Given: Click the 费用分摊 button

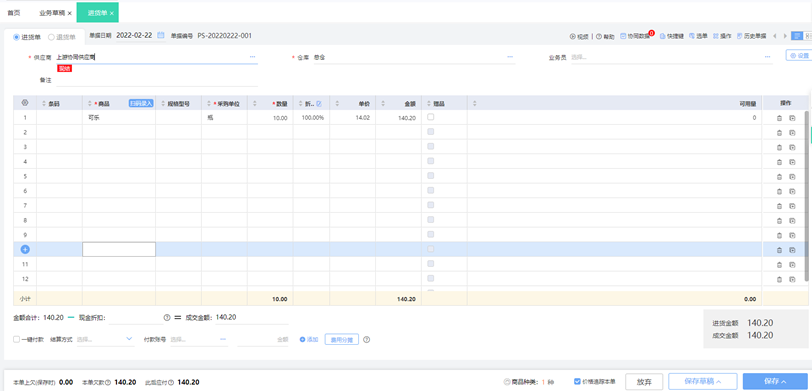Looking at the screenshot, I should point(341,340).
